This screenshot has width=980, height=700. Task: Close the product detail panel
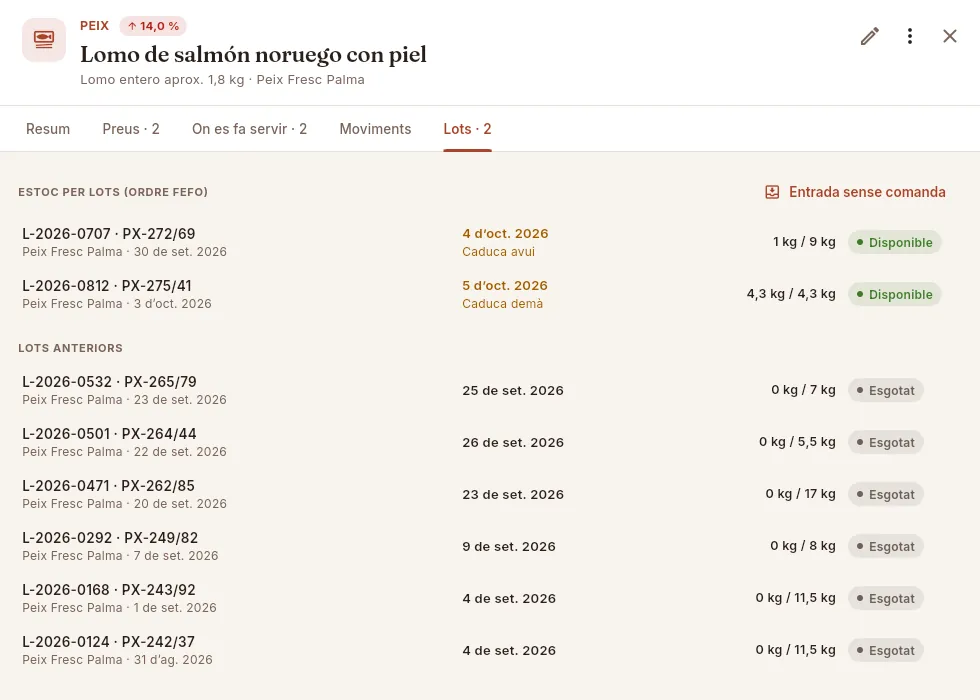tap(949, 36)
